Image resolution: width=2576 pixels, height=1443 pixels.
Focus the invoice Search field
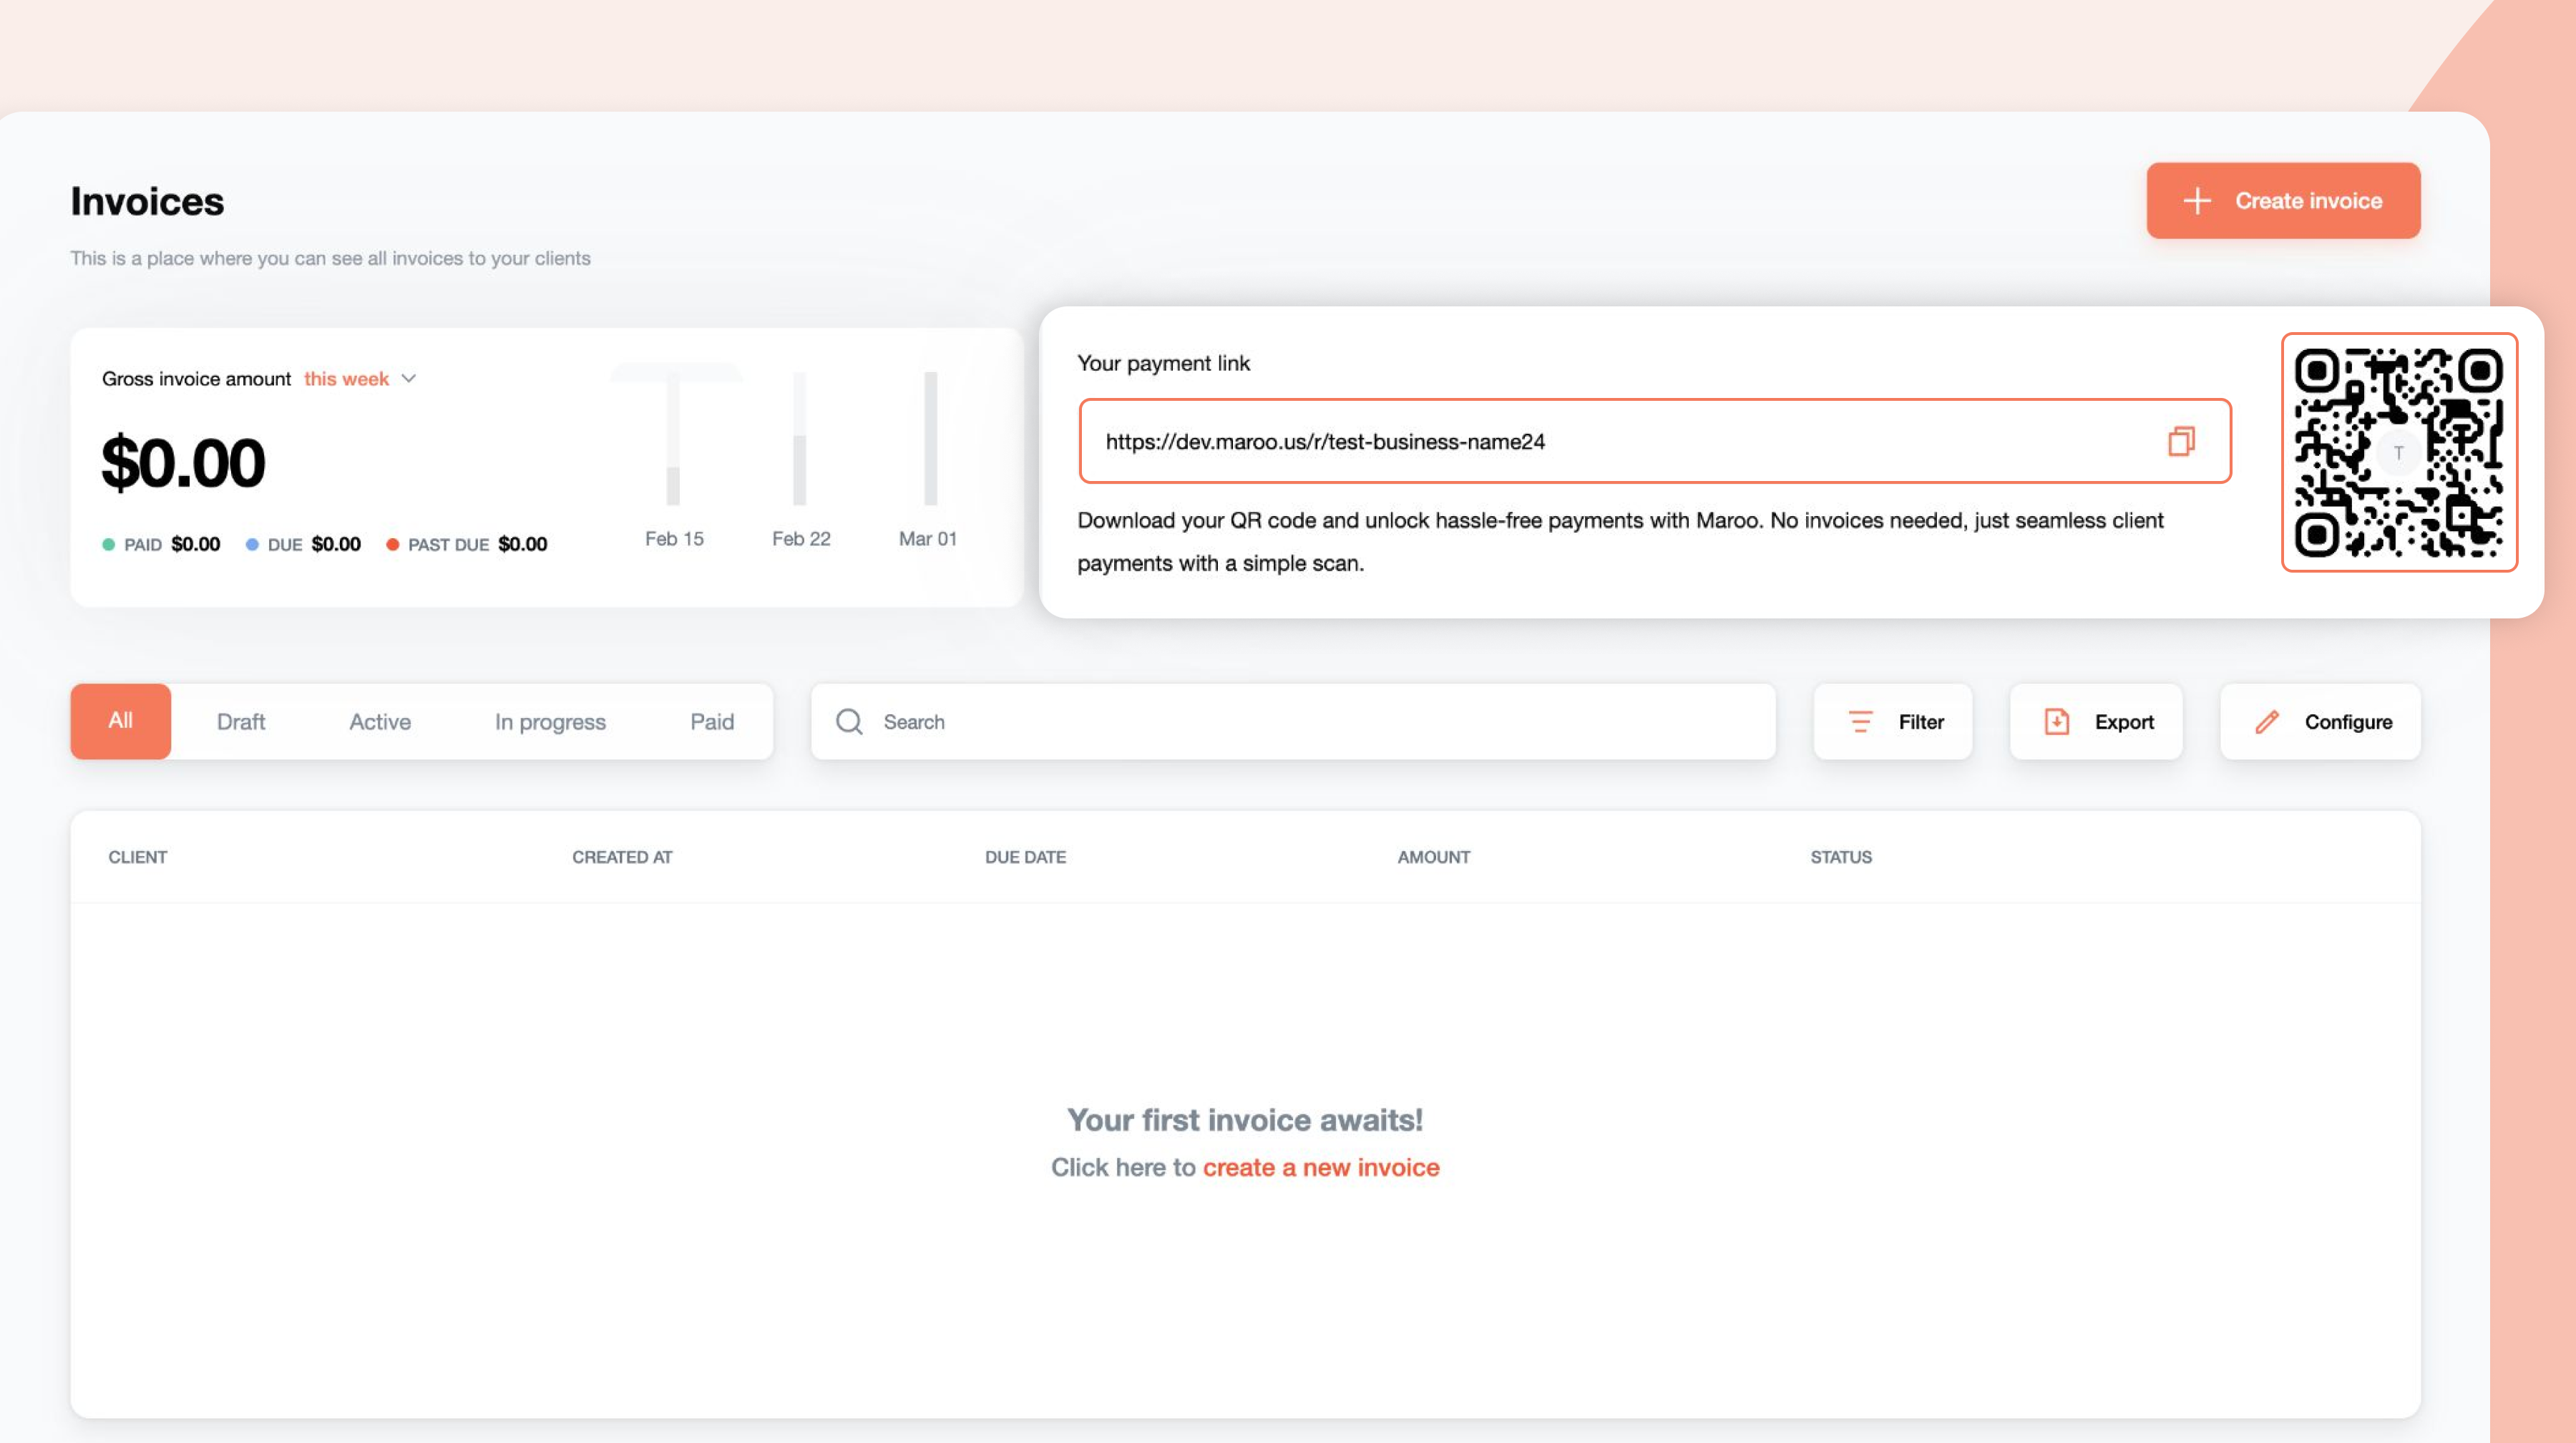[x=1300, y=721]
